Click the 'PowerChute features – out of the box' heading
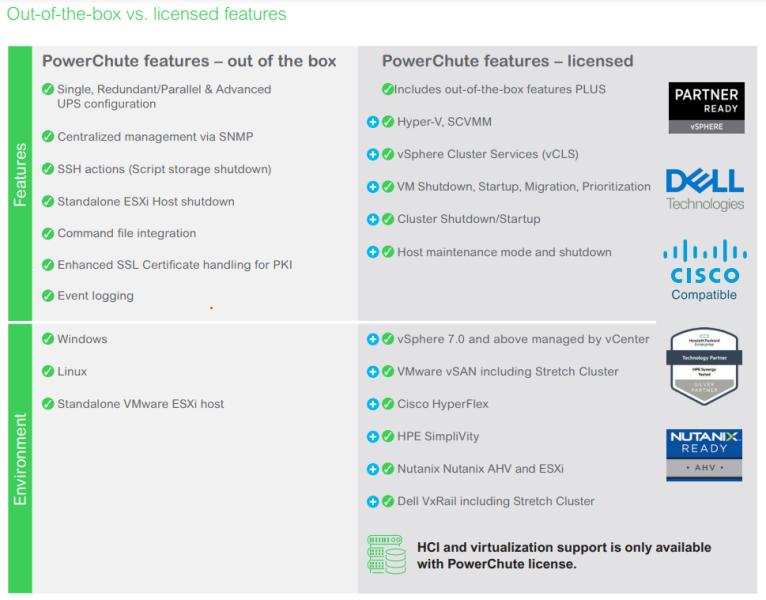Screen dimensions: 766x600 point(189,62)
